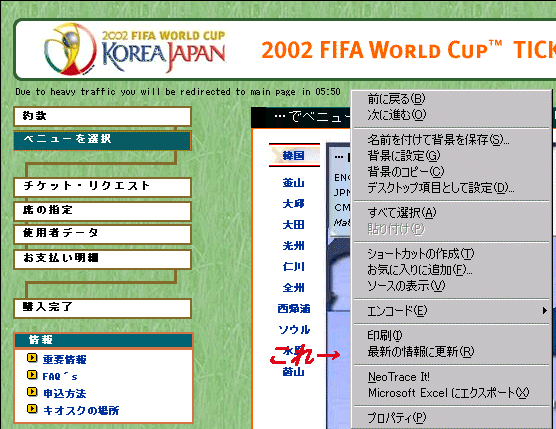The width and height of the screenshot is (556, 429).
Task: Open the 釜山 venue link
Action: pyautogui.click(x=293, y=183)
